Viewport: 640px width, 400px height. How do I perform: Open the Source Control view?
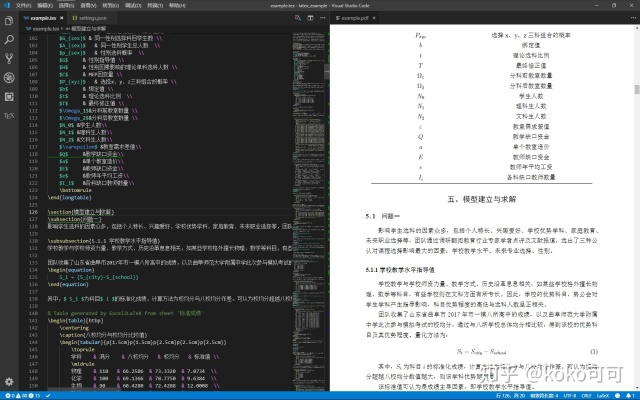9,58
